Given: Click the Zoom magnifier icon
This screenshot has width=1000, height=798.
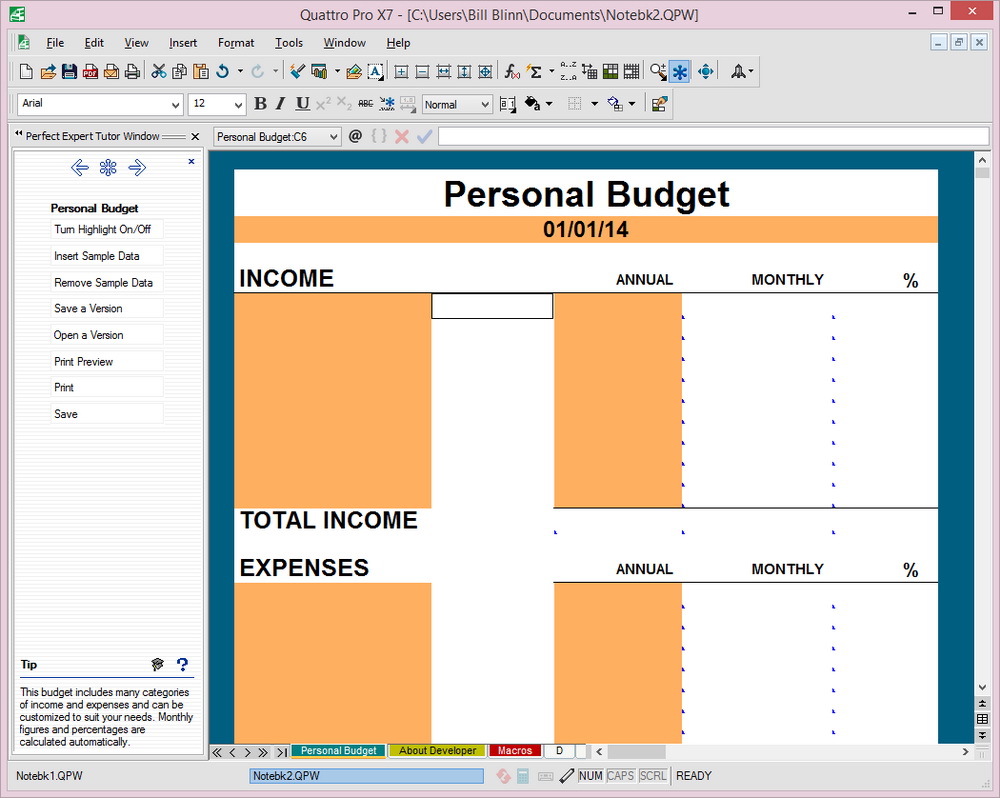Looking at the screenshot, I should 657,71.
